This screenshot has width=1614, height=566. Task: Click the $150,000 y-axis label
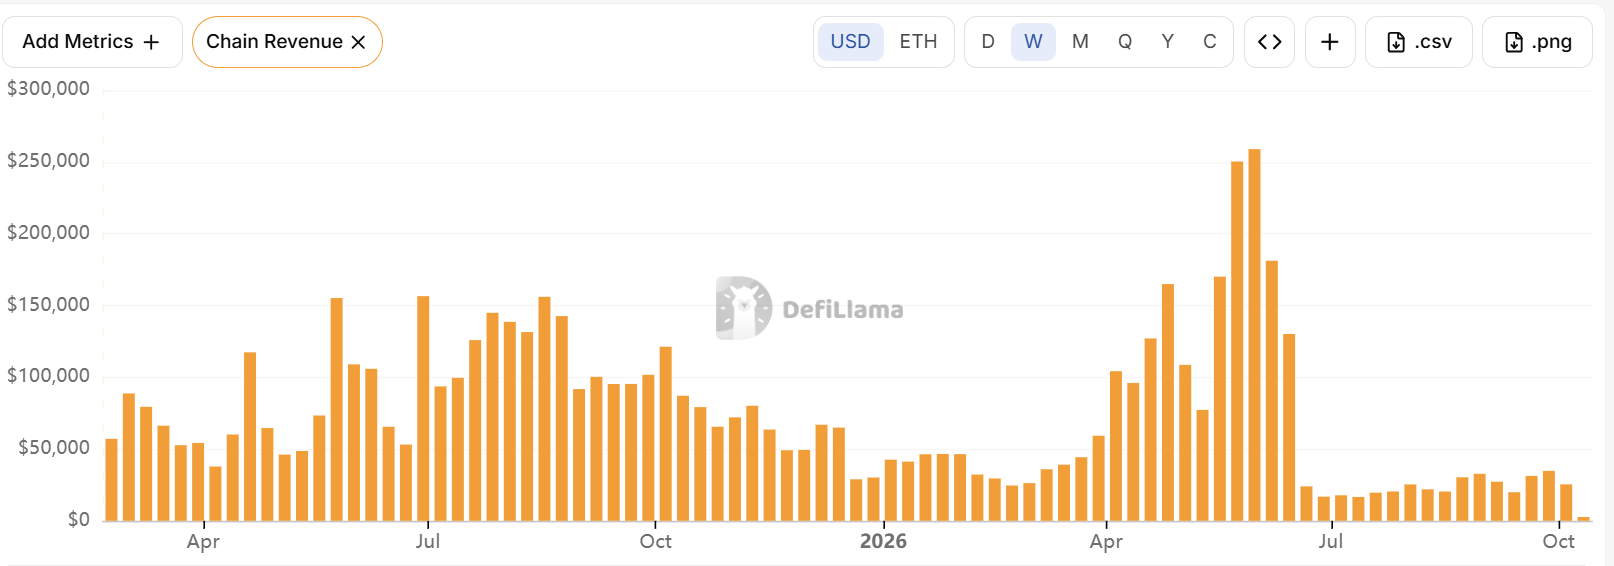(48, 305)
